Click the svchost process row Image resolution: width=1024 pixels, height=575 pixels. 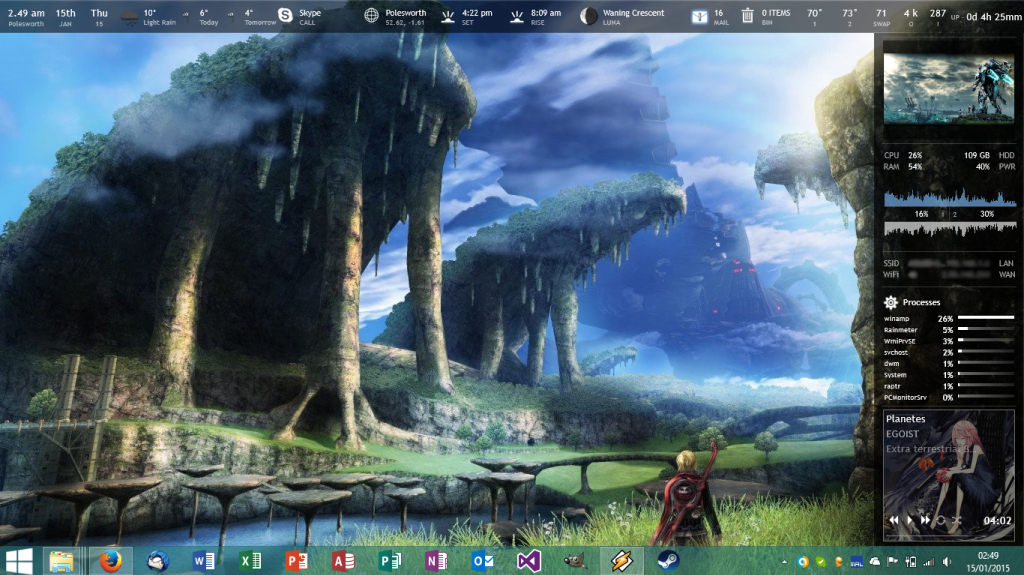(949, 352)
